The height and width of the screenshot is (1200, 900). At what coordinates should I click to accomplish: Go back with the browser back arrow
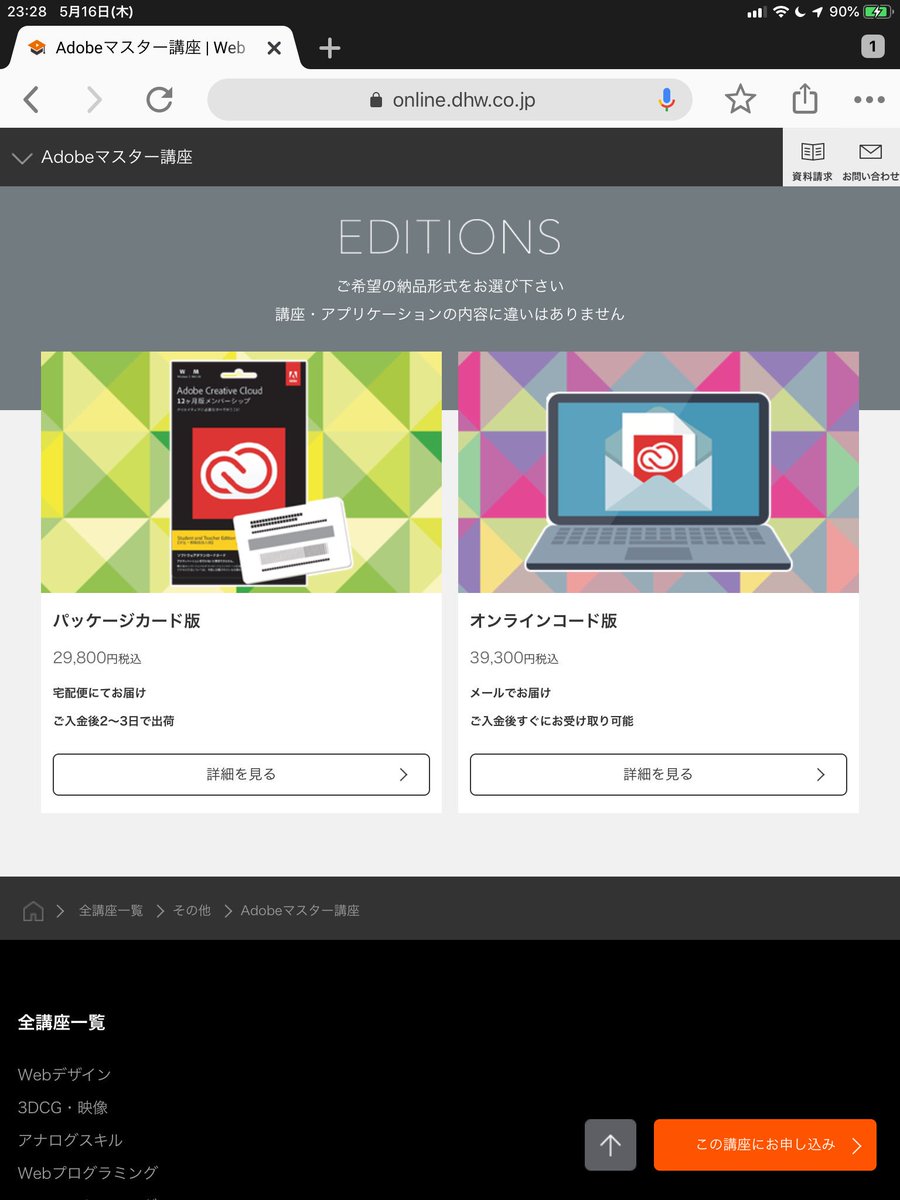click(x=32, y=99)
